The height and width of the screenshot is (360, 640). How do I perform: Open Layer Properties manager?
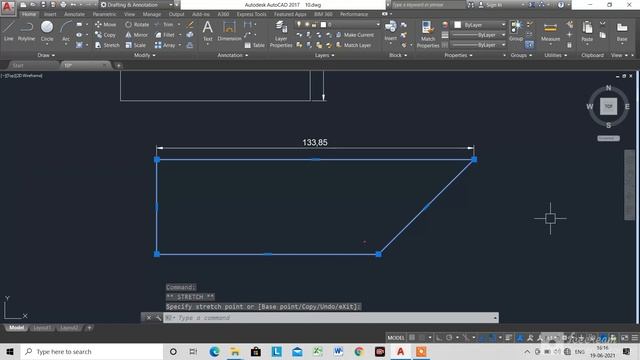click(x=281, y=34)
